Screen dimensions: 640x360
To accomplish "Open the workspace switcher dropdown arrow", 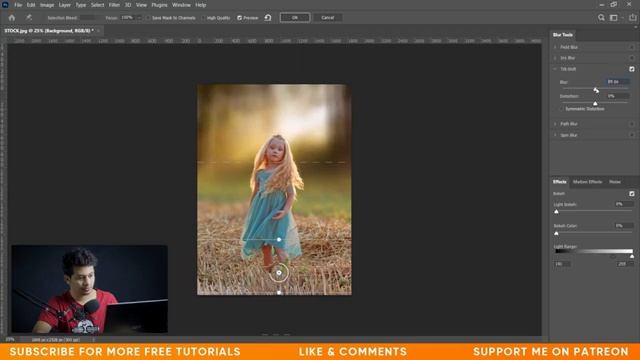I will pos(622,18).
